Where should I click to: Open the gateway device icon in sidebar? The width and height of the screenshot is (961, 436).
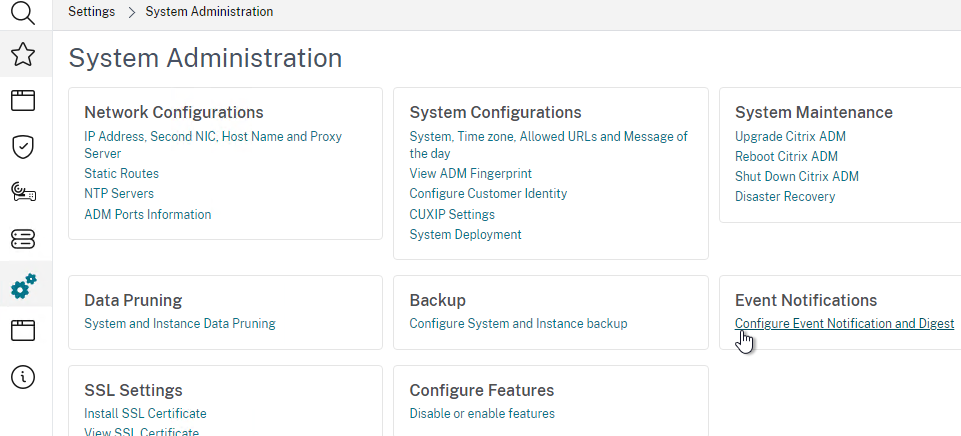pos(23,192)
